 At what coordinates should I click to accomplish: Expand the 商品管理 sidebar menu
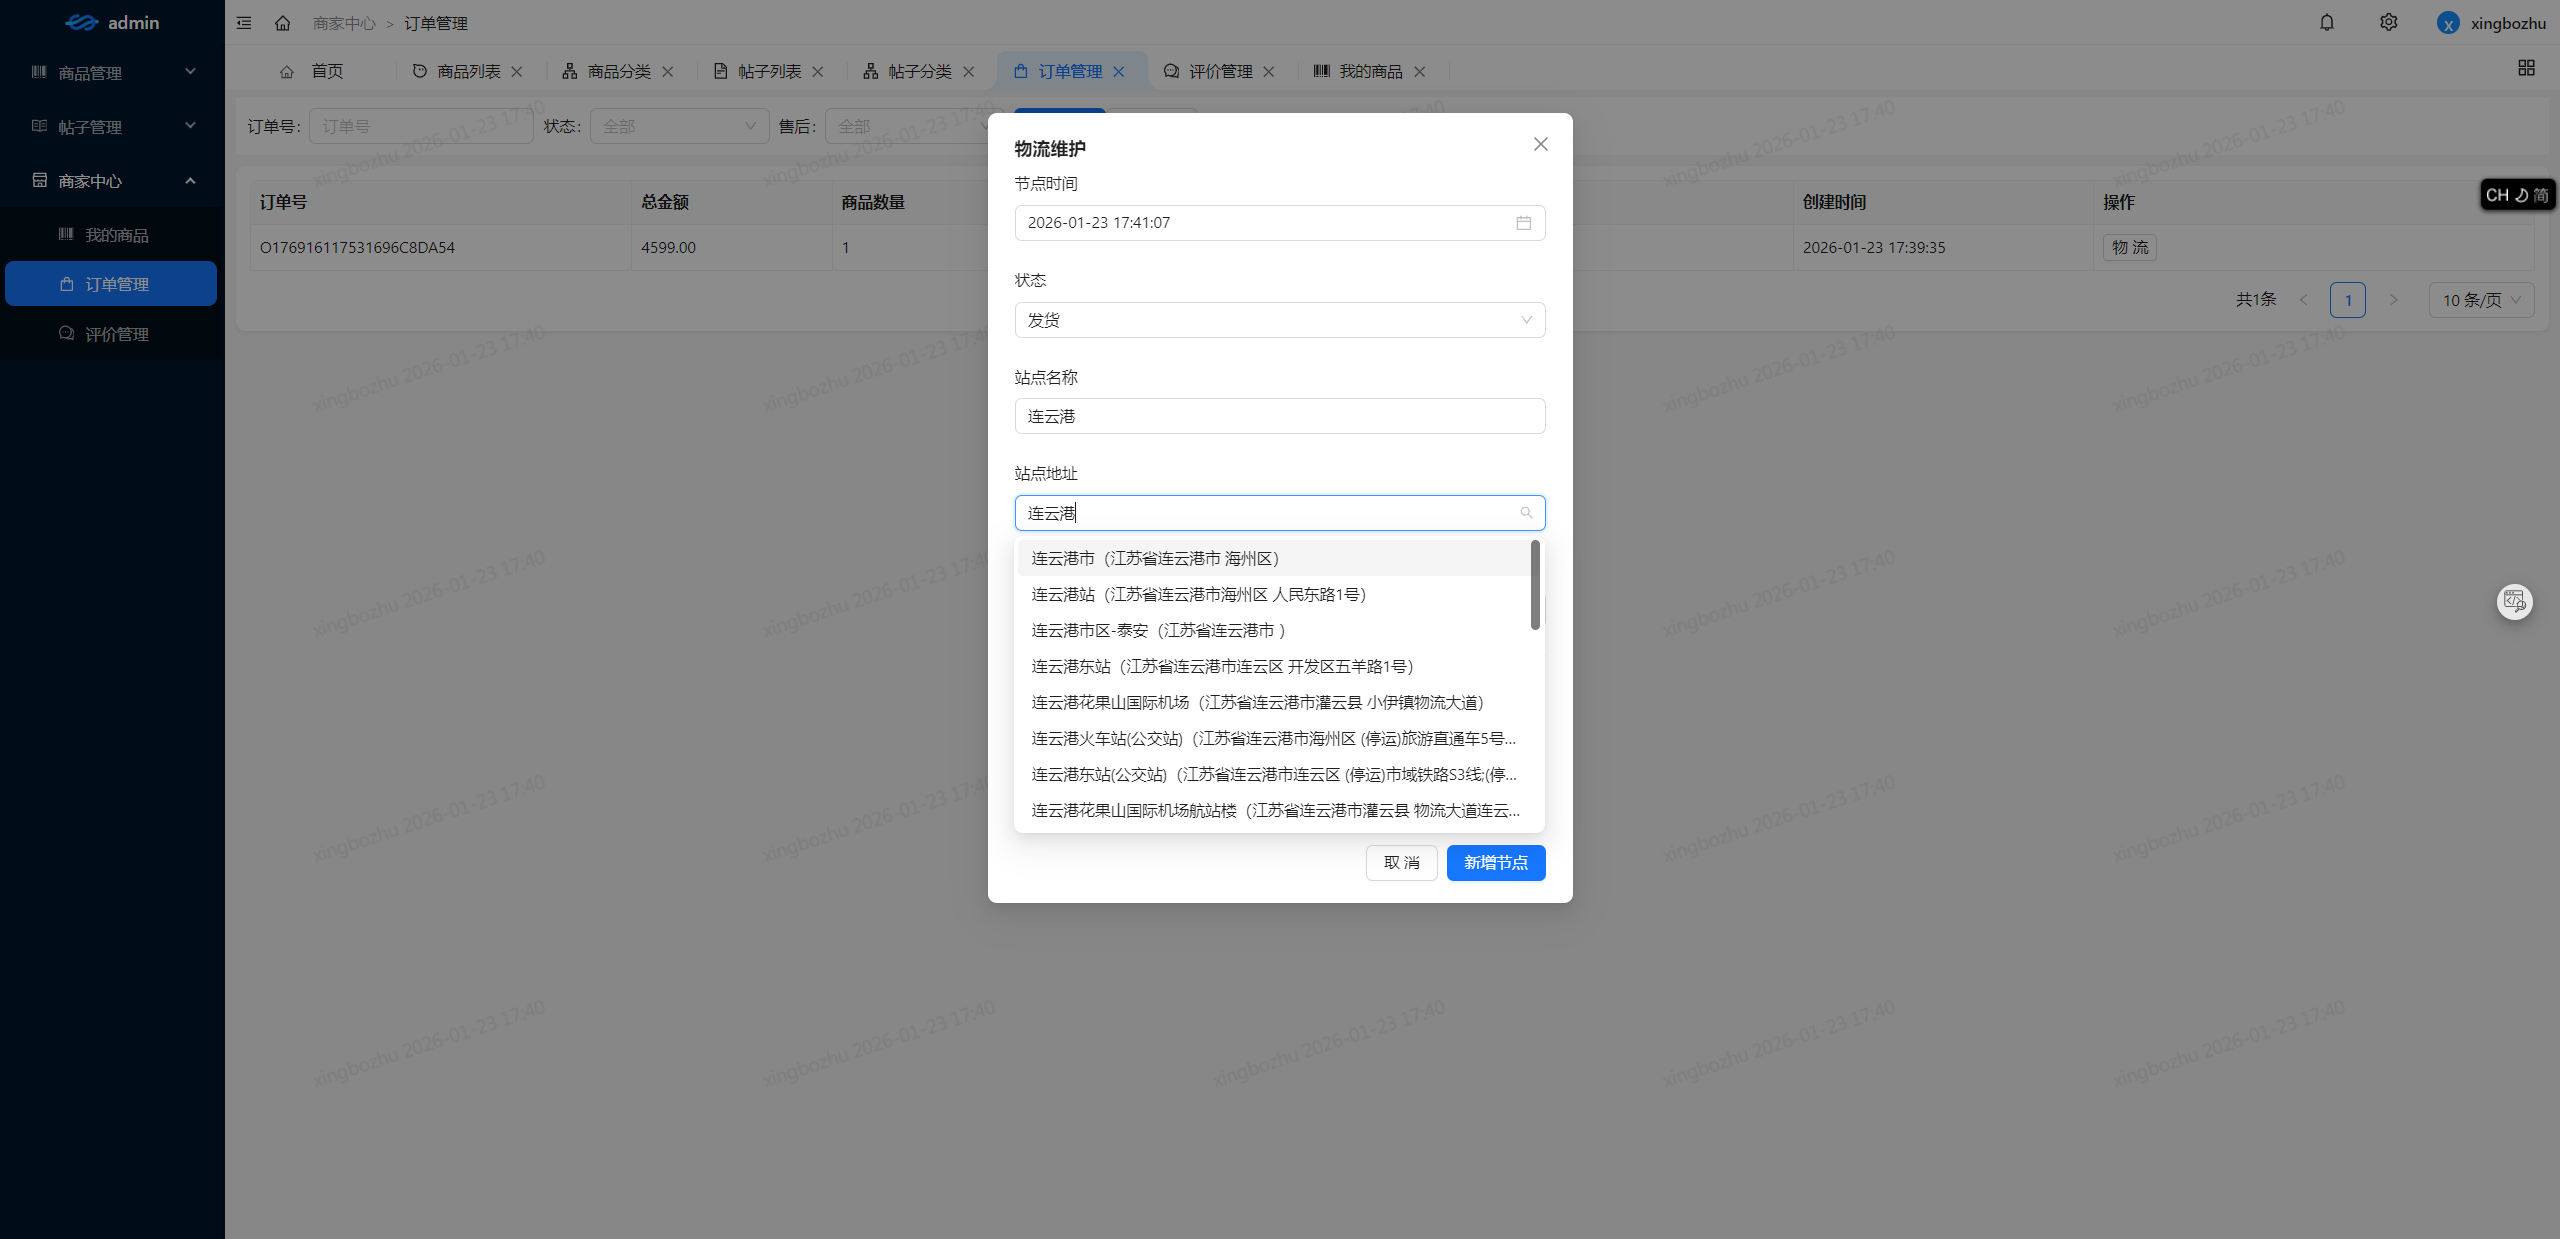(112, 73)
